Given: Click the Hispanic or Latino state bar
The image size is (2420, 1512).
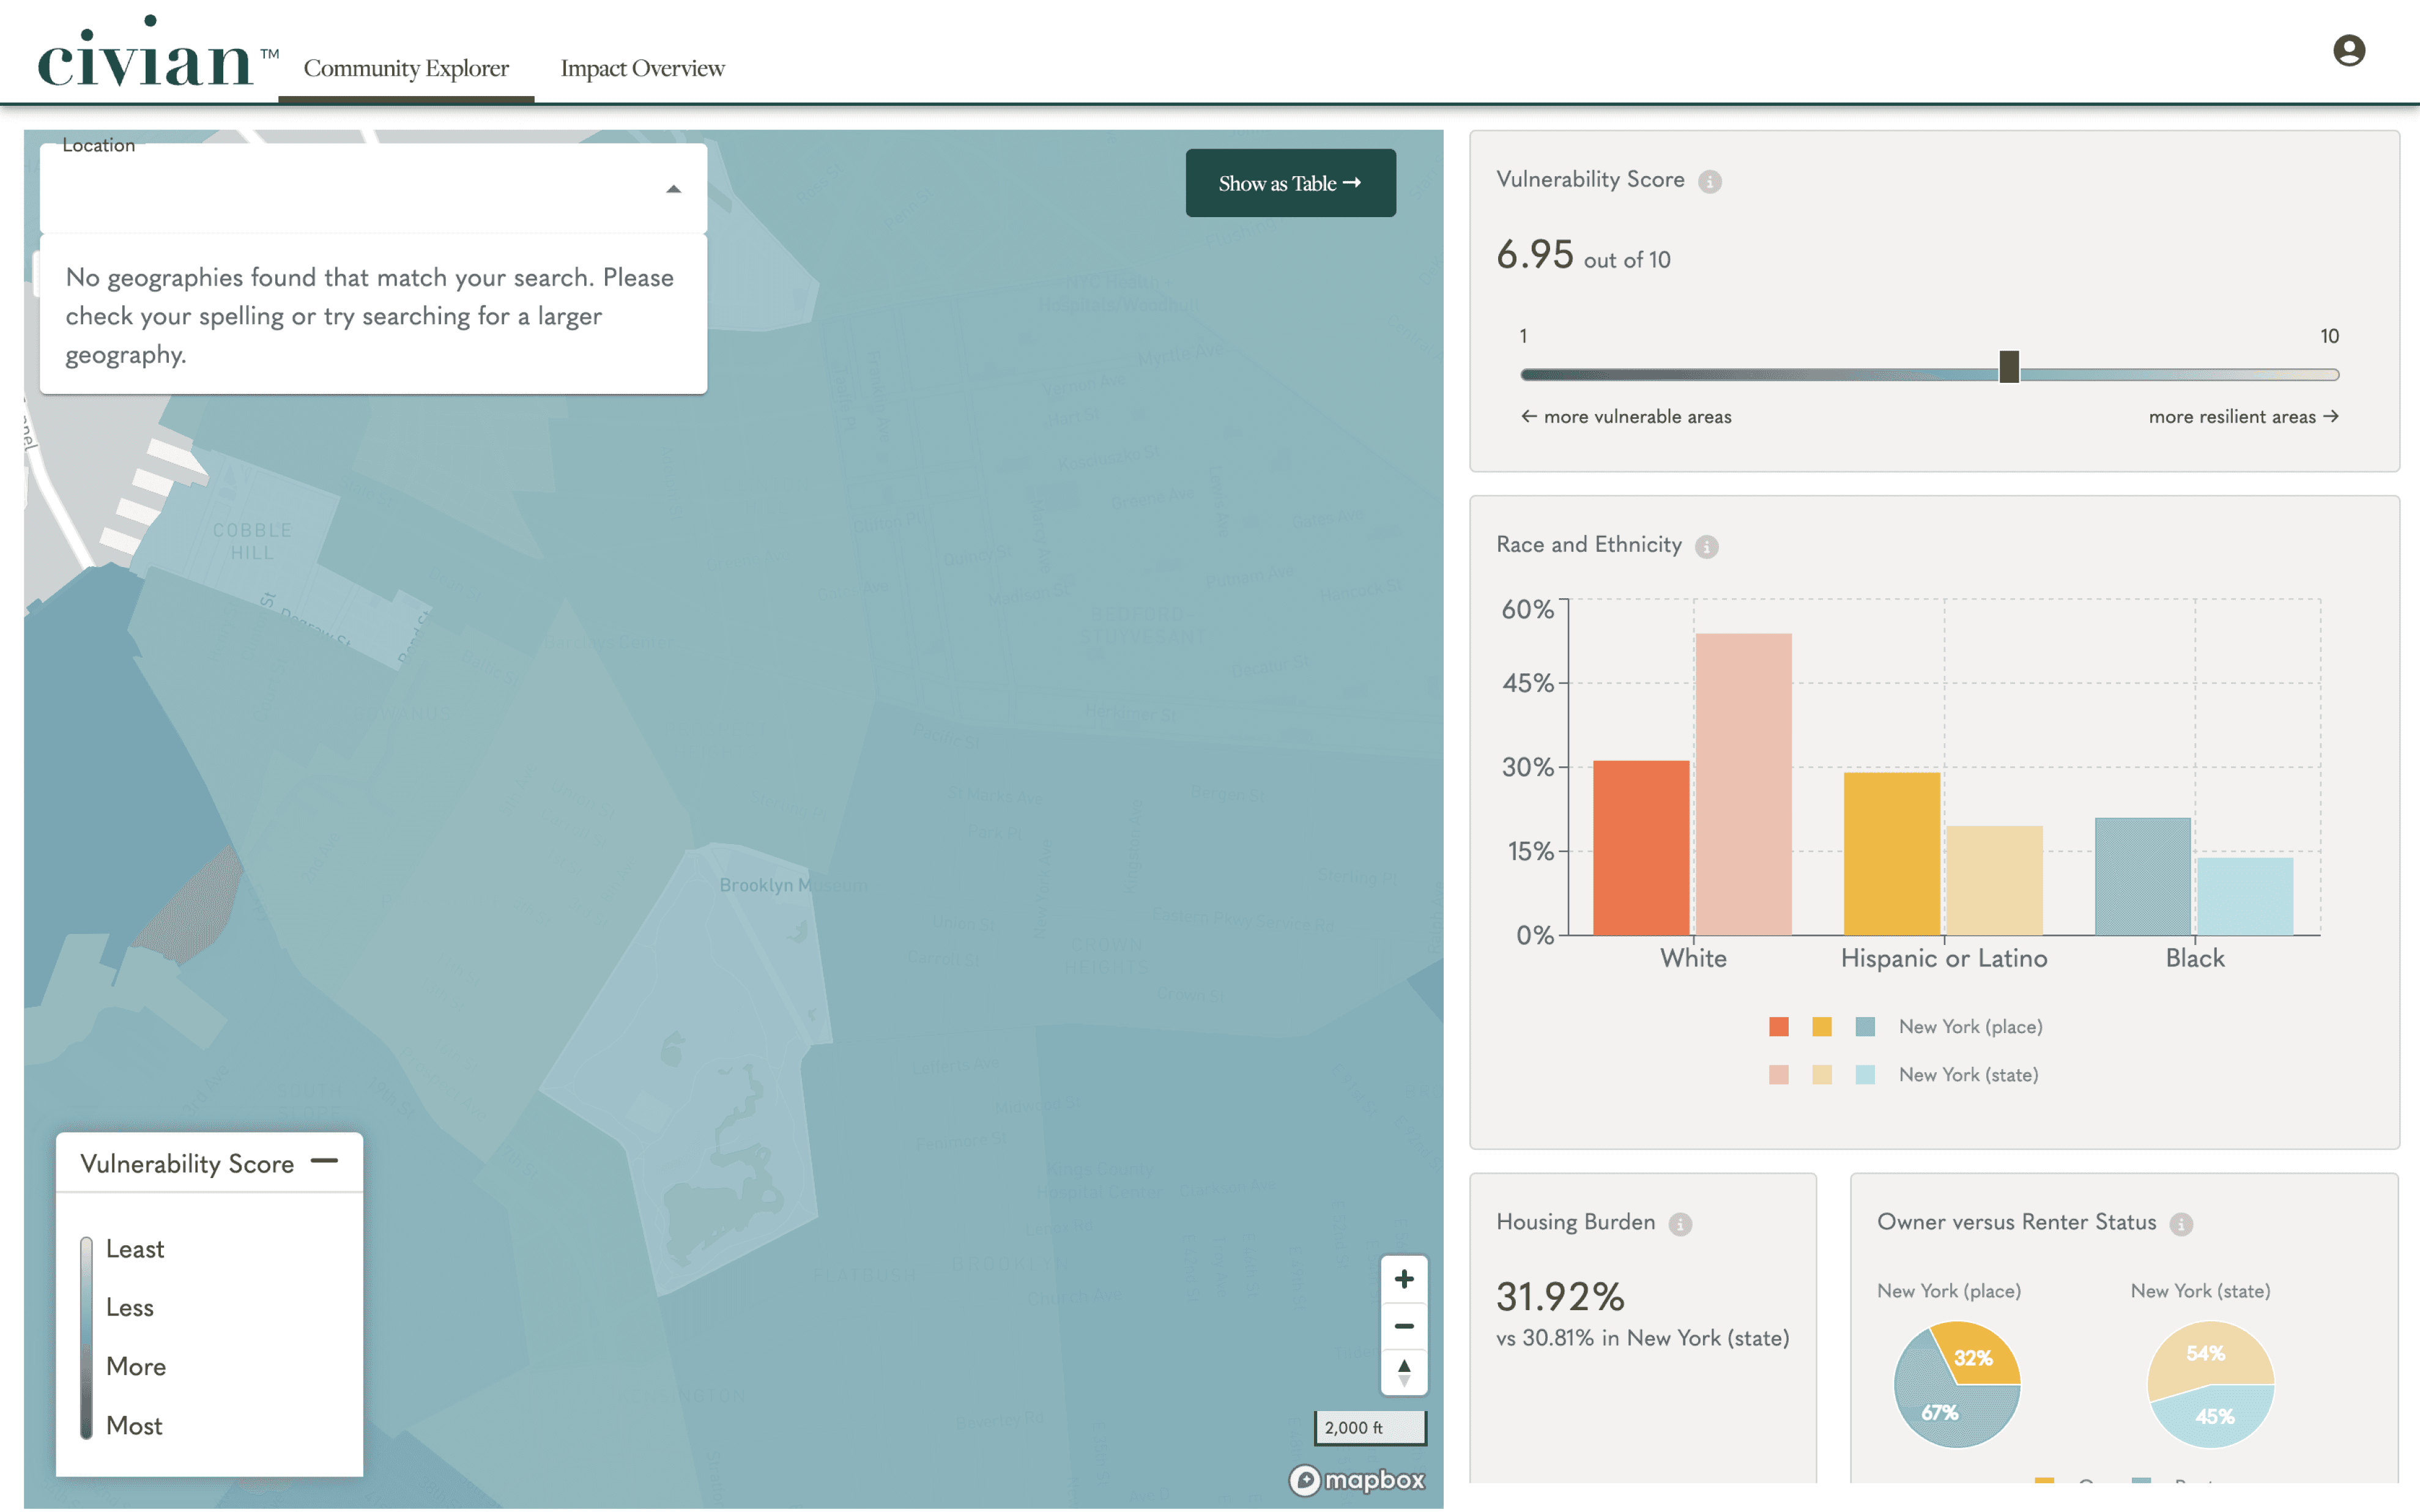Looking at the screenshot, I should (x=1995, y=880).
